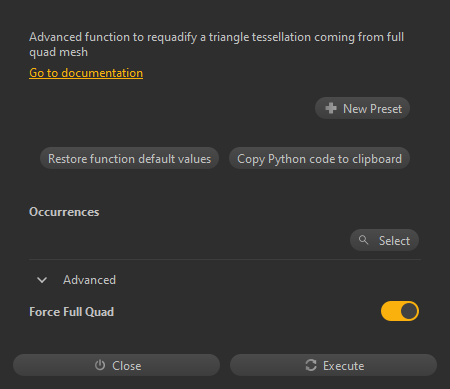Image resolution: width=450 pixels, height=389 pixels.
Task: Collapse the Advanced section using the chevron
Action: point(42,280)
